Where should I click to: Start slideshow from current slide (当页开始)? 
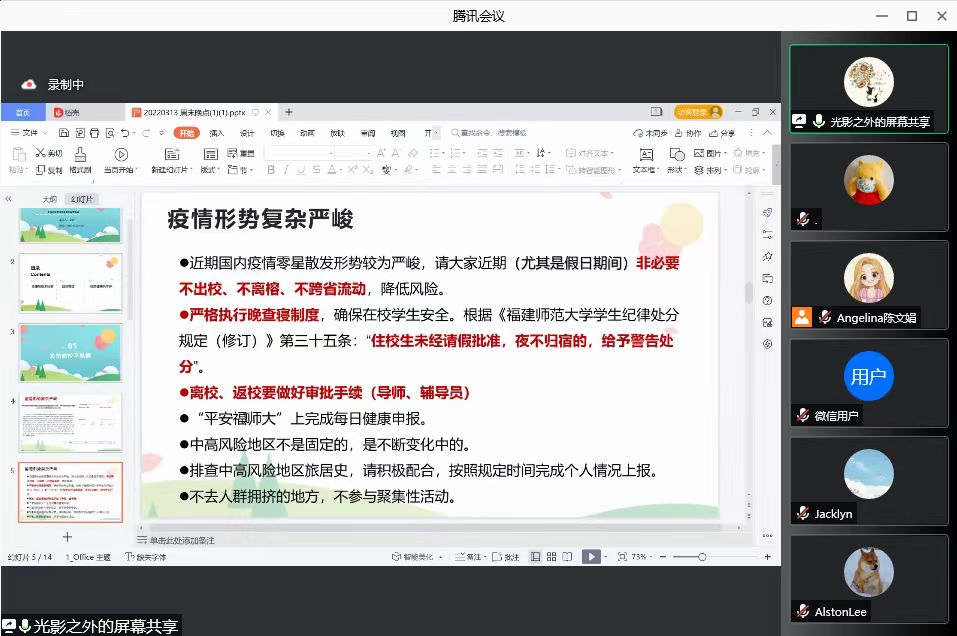121,159
